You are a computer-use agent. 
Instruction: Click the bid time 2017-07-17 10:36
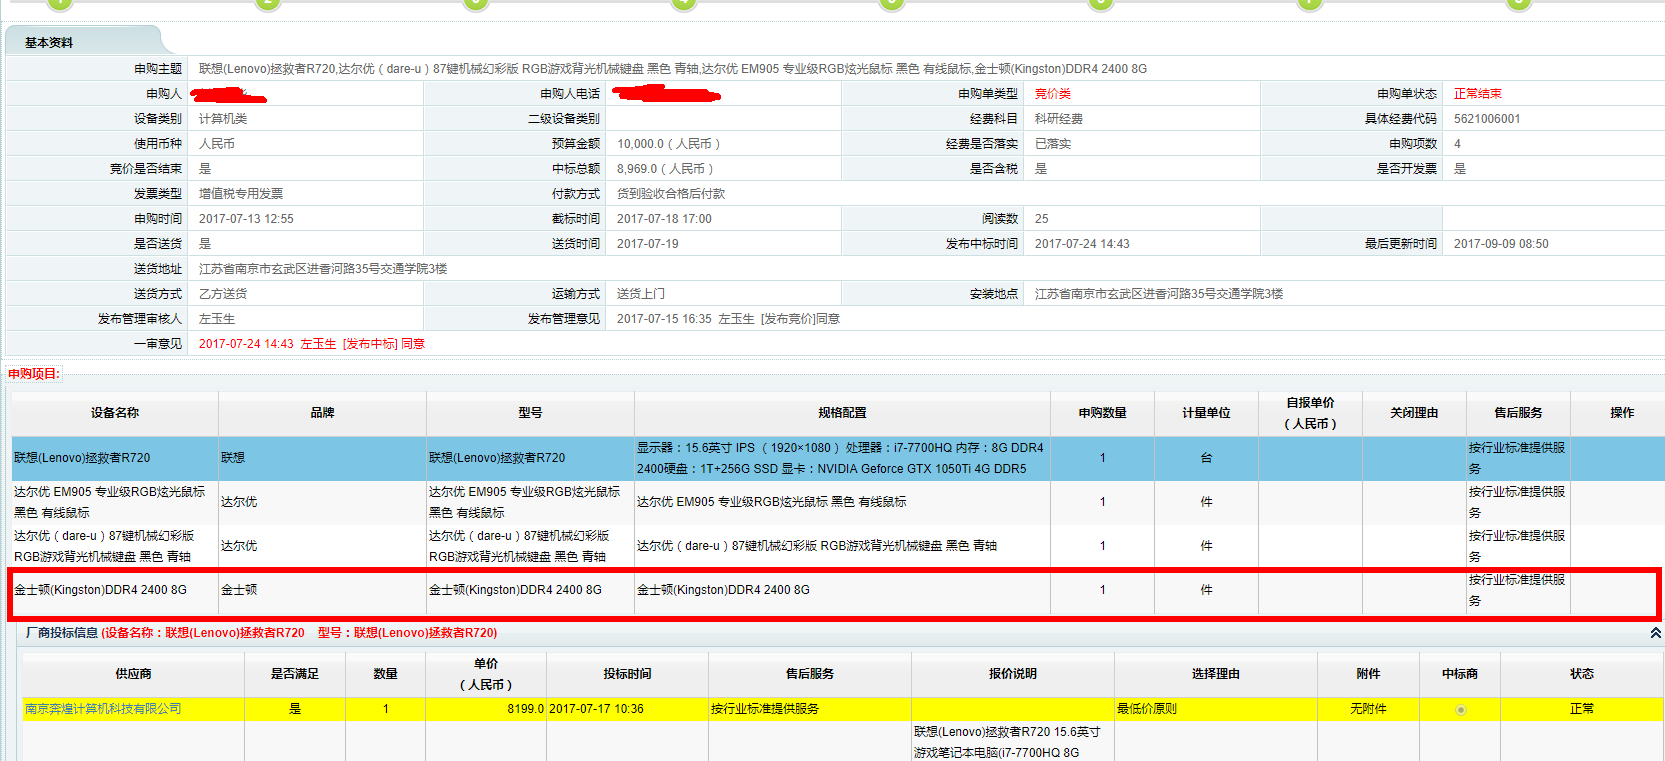(596, 709)
